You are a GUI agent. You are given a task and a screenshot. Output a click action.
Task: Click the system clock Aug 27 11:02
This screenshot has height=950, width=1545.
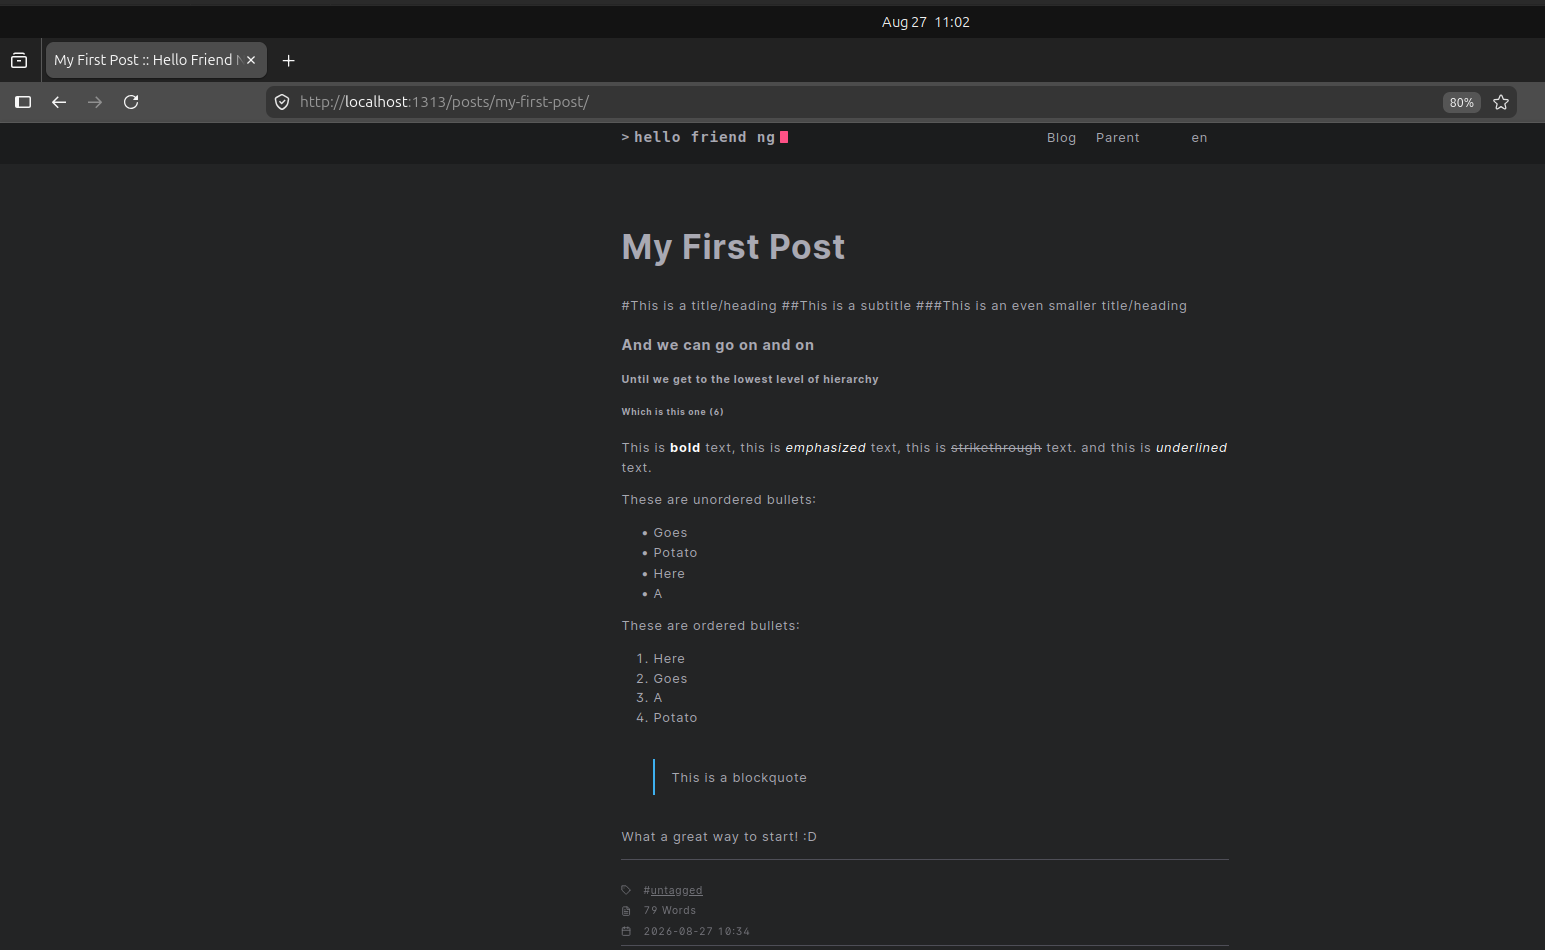[x=925, y=22]
